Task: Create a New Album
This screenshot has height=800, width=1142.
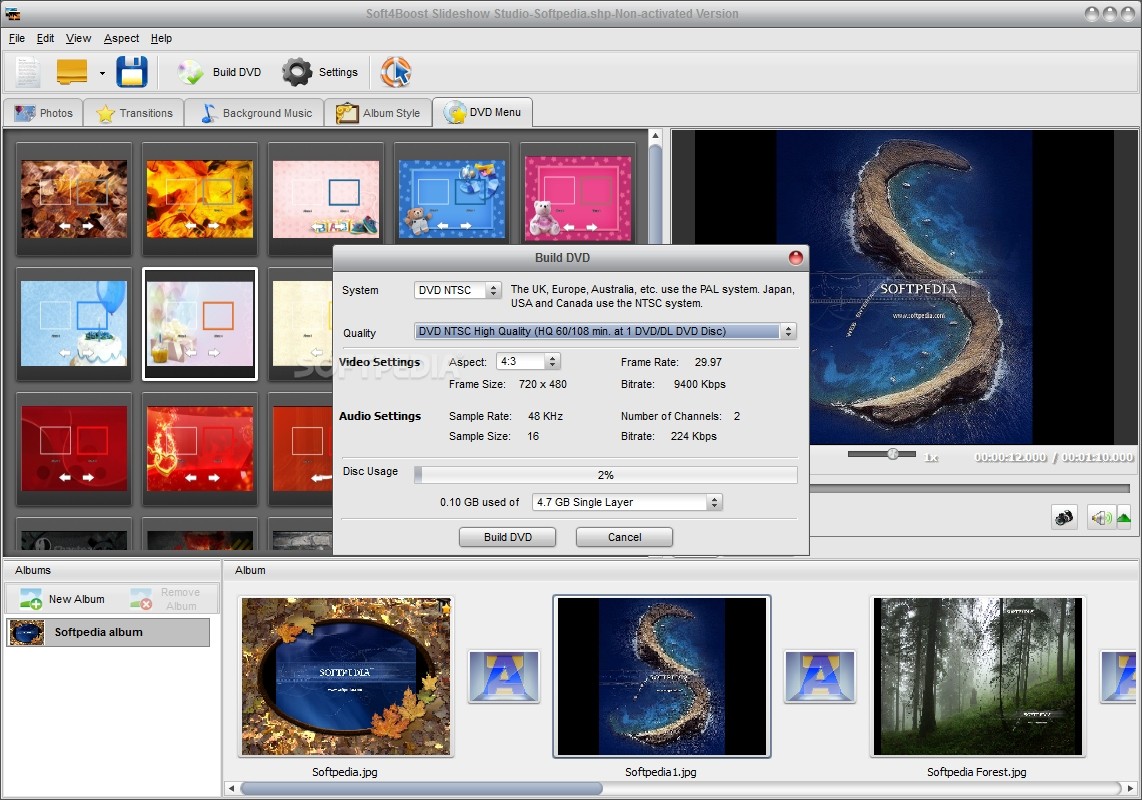Action: pos(63,599)
